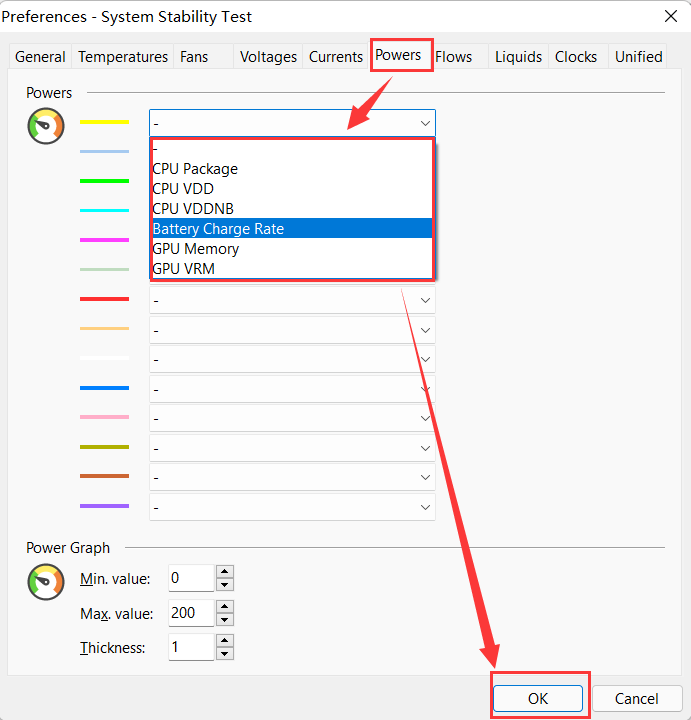Increase Max. value with up arrow
Viewport: 691px width, 720px height.
[225, 606]
